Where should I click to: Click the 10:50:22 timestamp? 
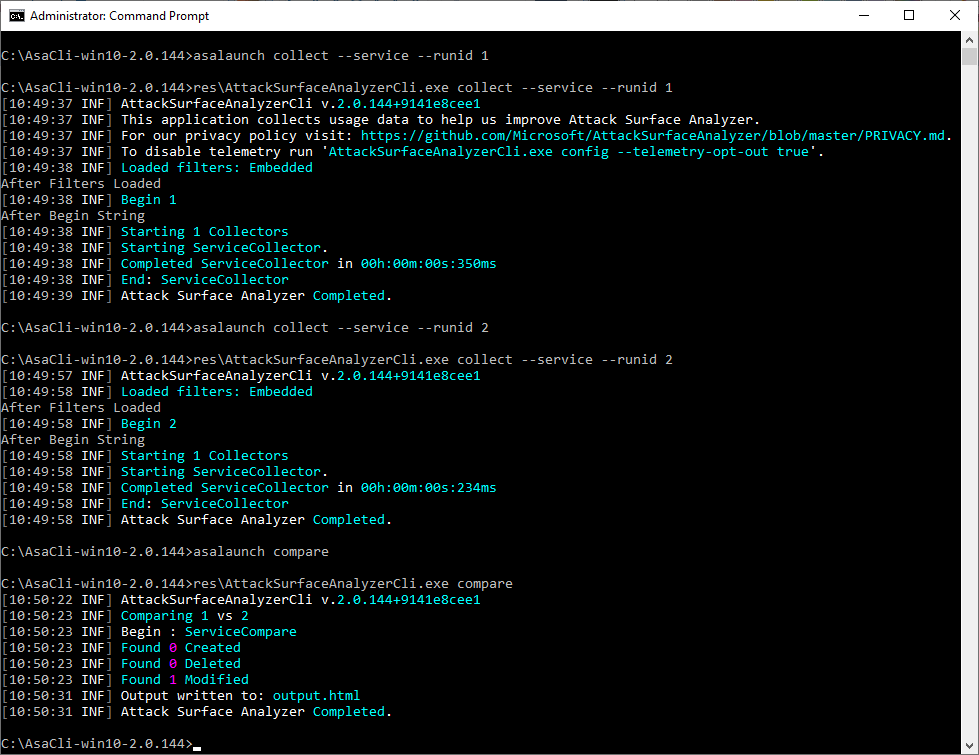coord(41,600)
